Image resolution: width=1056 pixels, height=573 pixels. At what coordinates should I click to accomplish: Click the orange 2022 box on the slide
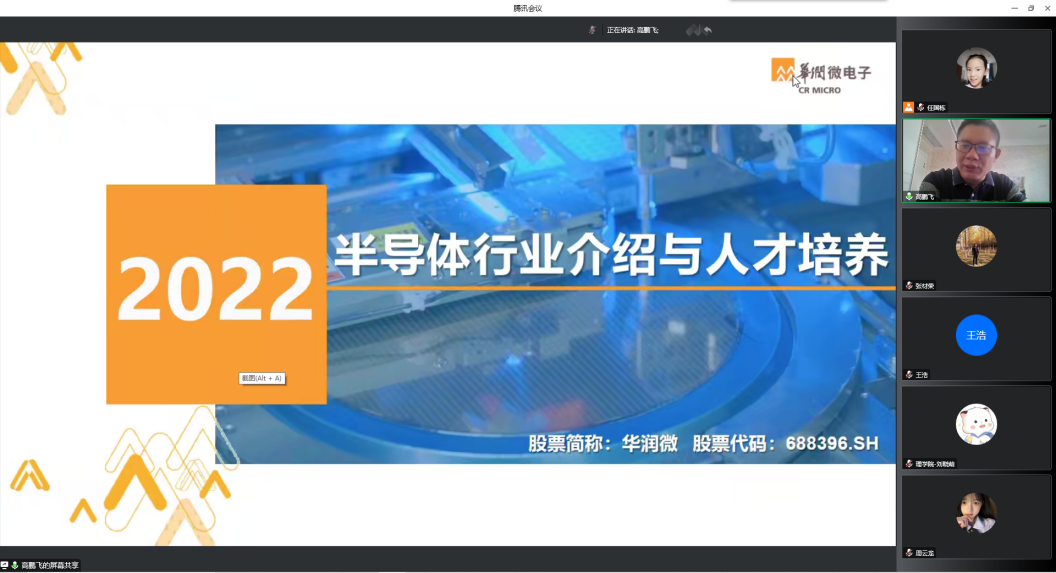click(216, 293)
